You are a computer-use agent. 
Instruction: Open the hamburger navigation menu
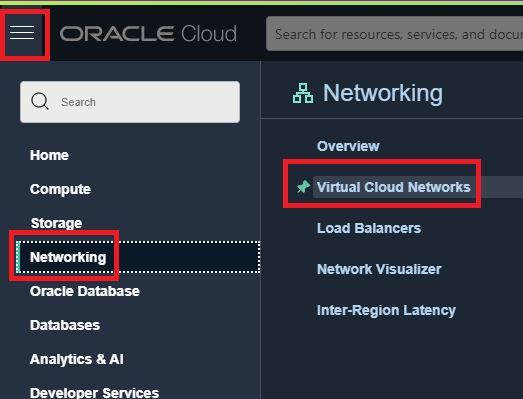[22, 33]
